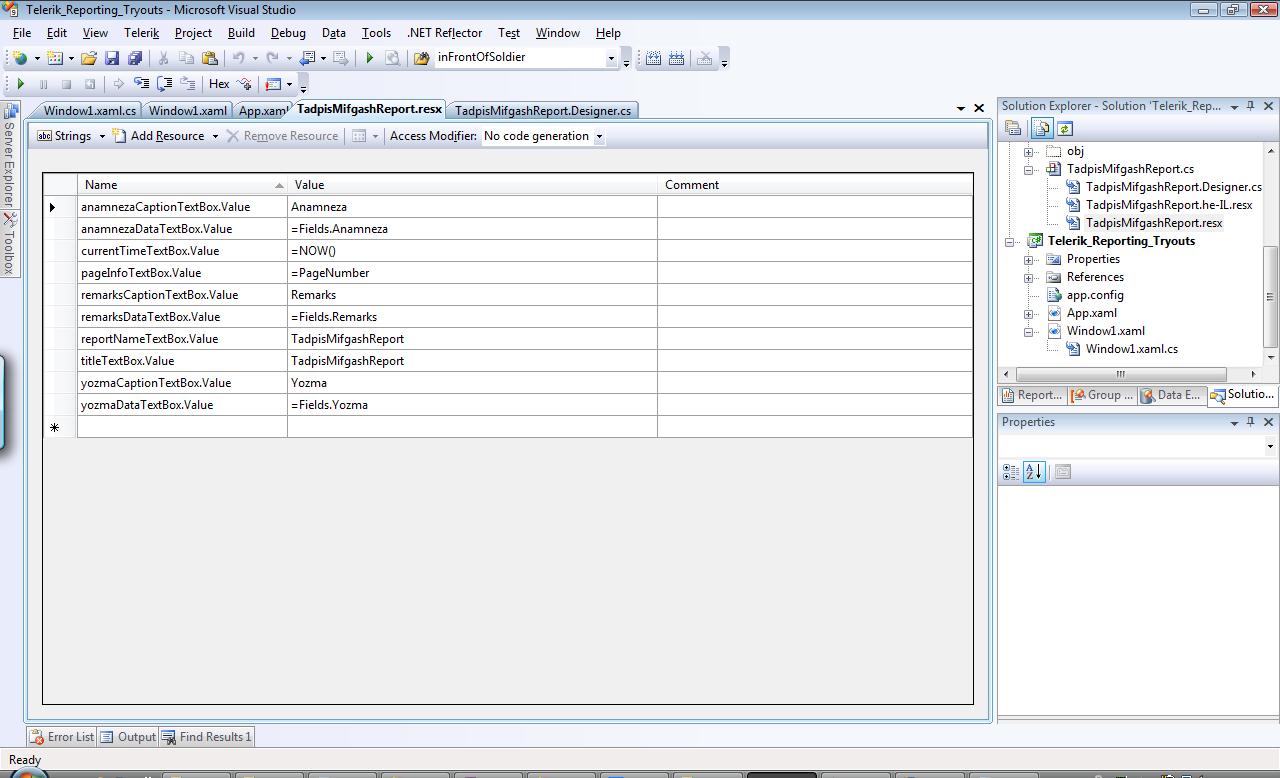This screenshot has width=1280, height=778.
Task: Click the Find in Files icon beside inFrontOfSoldier
Action: (422, 58)
